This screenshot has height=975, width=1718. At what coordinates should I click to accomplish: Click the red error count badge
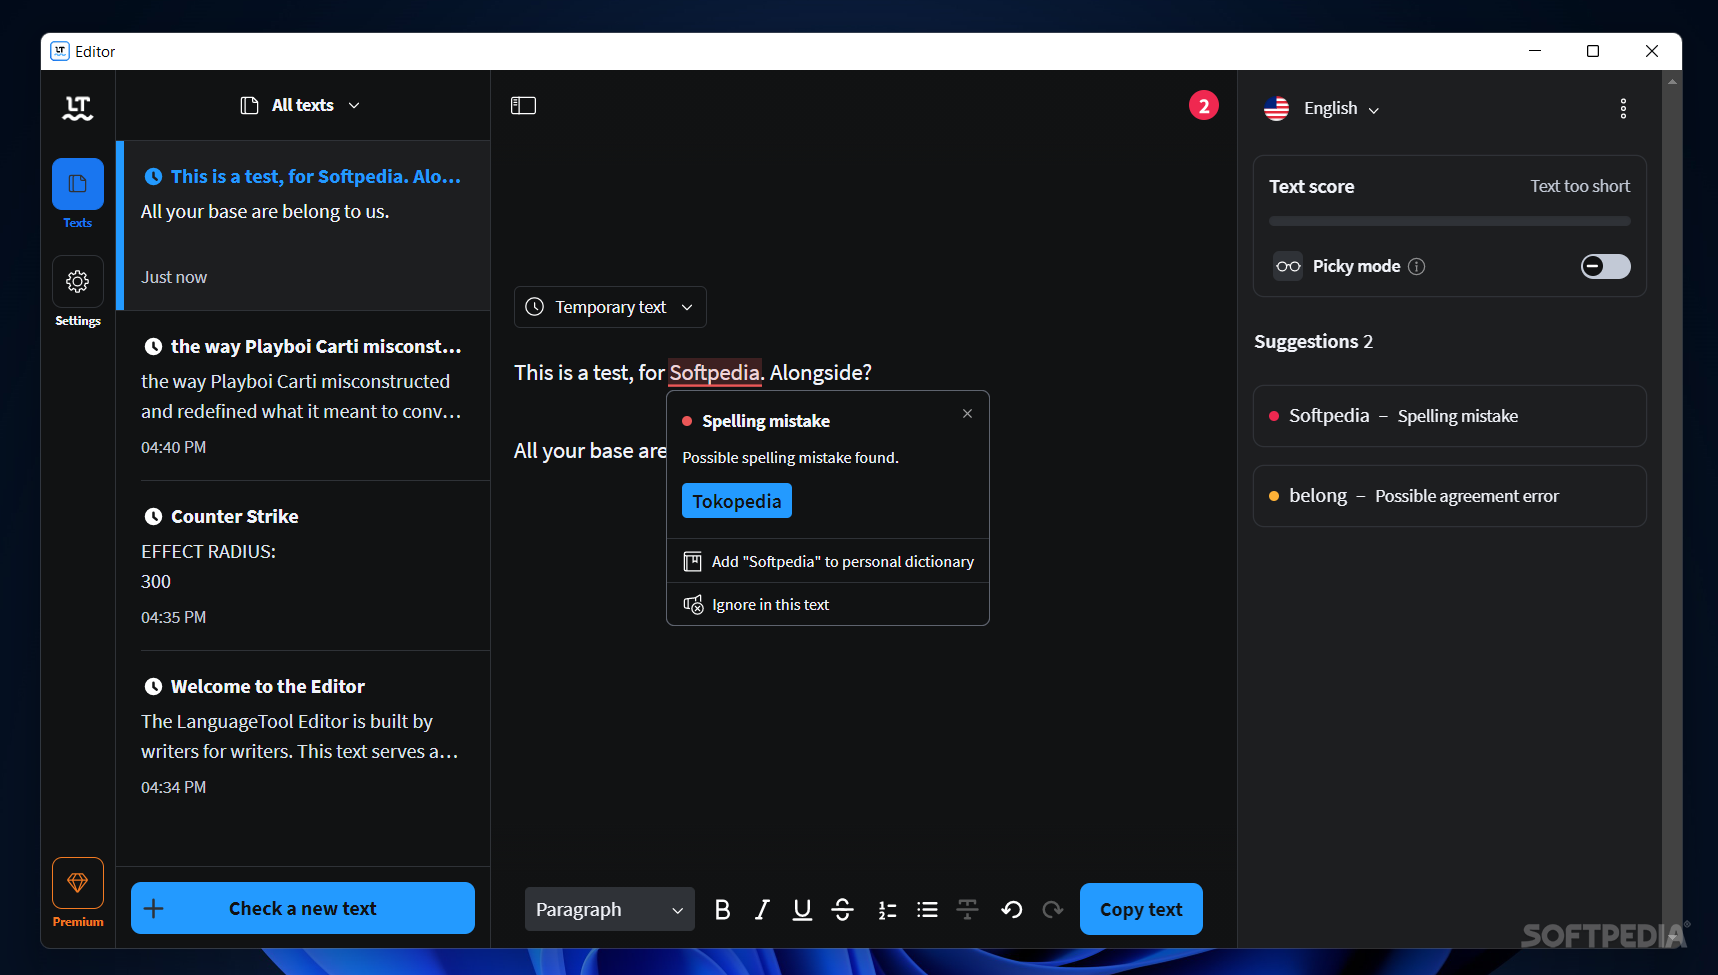[x=1204, y=105]
